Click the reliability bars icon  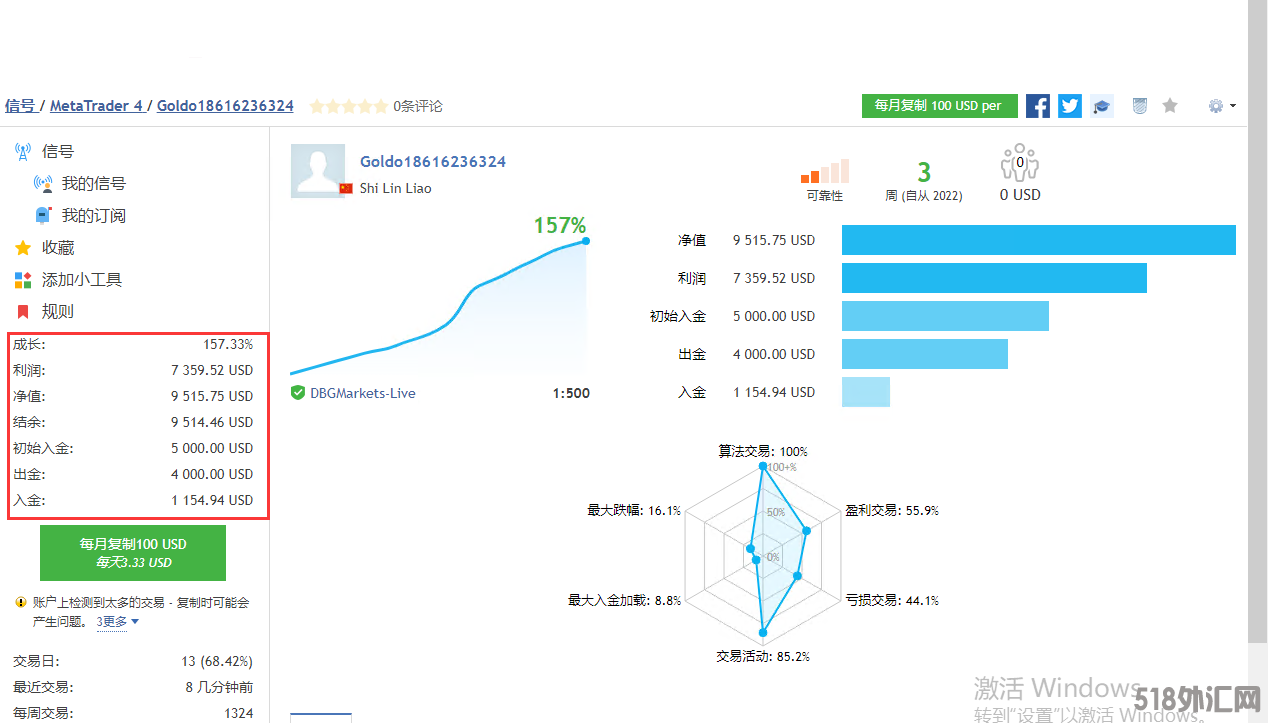824,171
